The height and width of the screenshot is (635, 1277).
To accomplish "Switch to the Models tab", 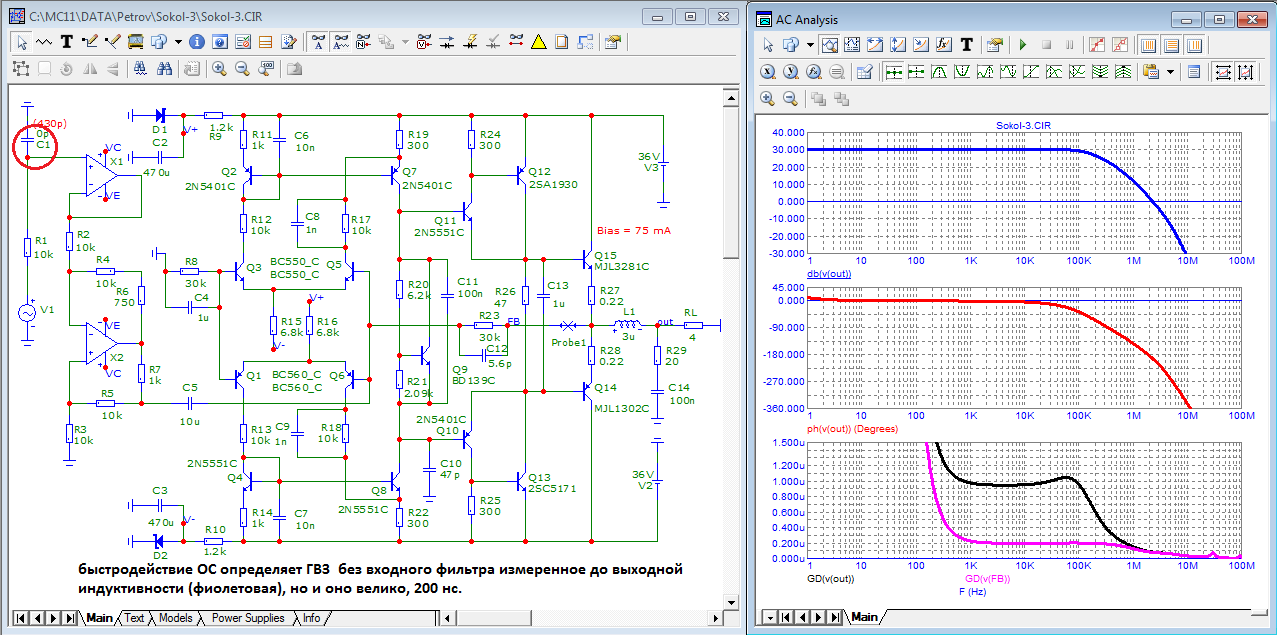I will point(176,618).
